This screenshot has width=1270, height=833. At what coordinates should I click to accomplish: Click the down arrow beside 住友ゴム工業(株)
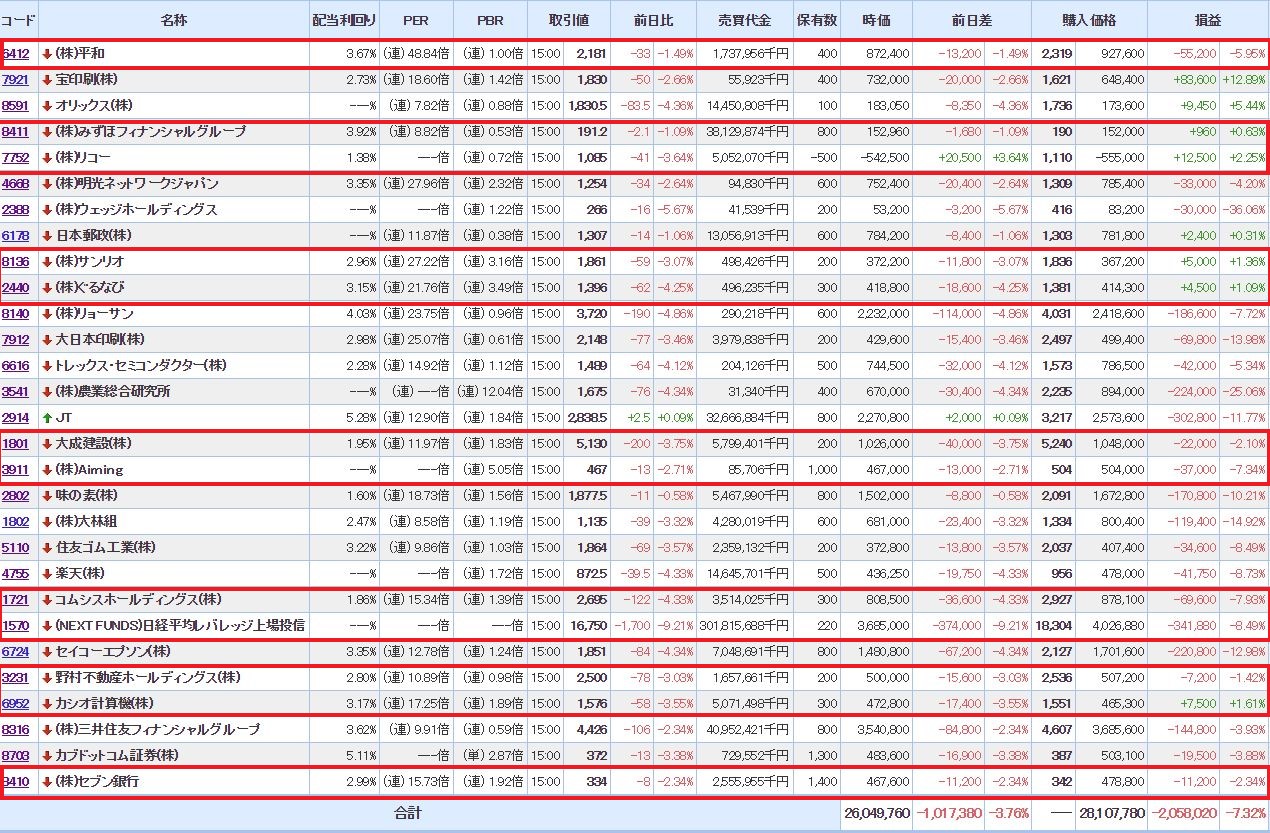pyautogui.click(x=46, y=547)
